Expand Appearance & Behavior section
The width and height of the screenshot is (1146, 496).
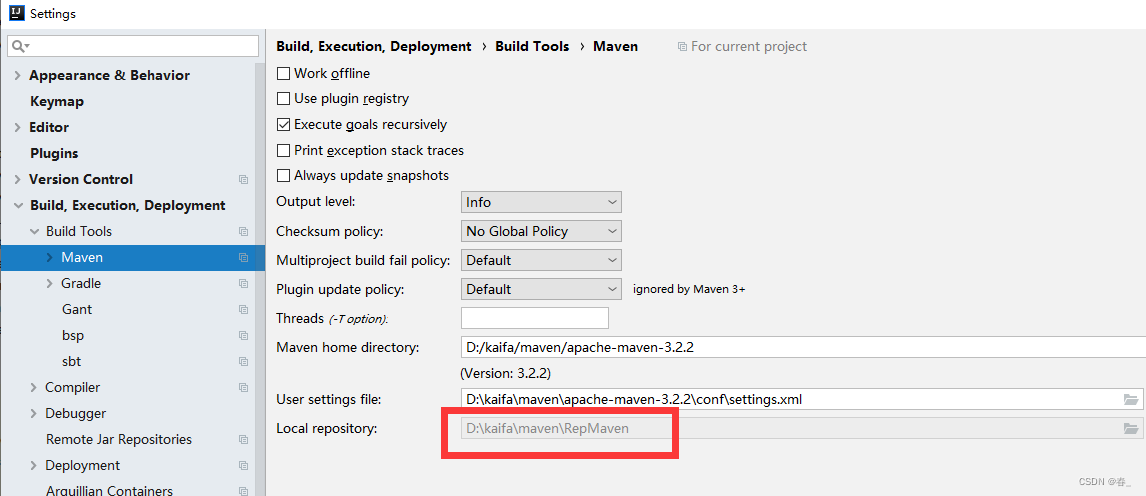coord(18,75)
